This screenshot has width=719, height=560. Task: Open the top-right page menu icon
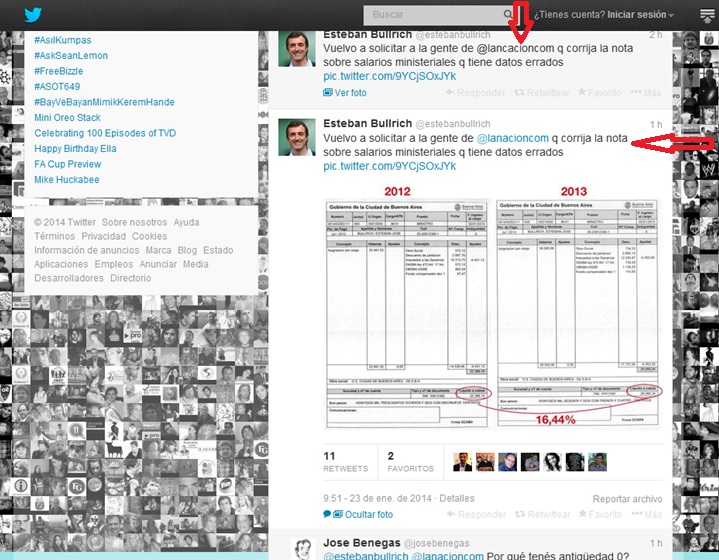pos(707,15)
